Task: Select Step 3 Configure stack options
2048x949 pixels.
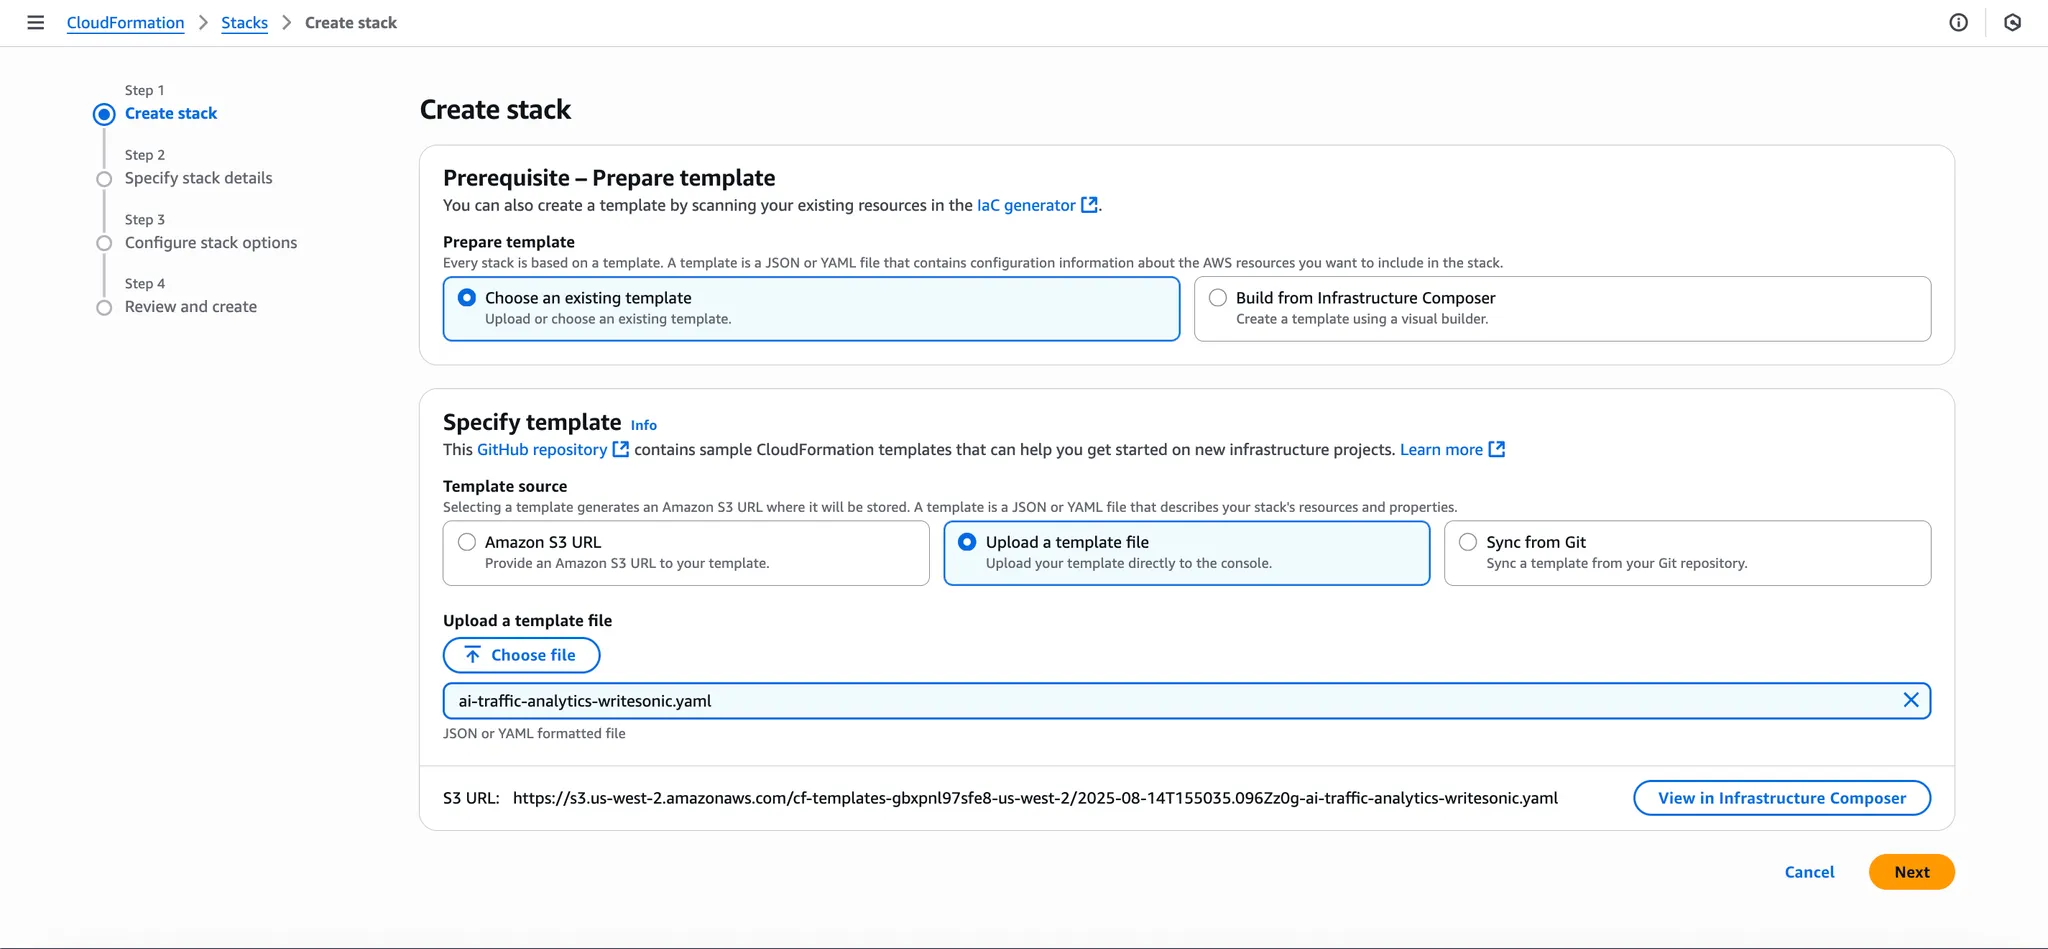Action: (x=211, y=242)
